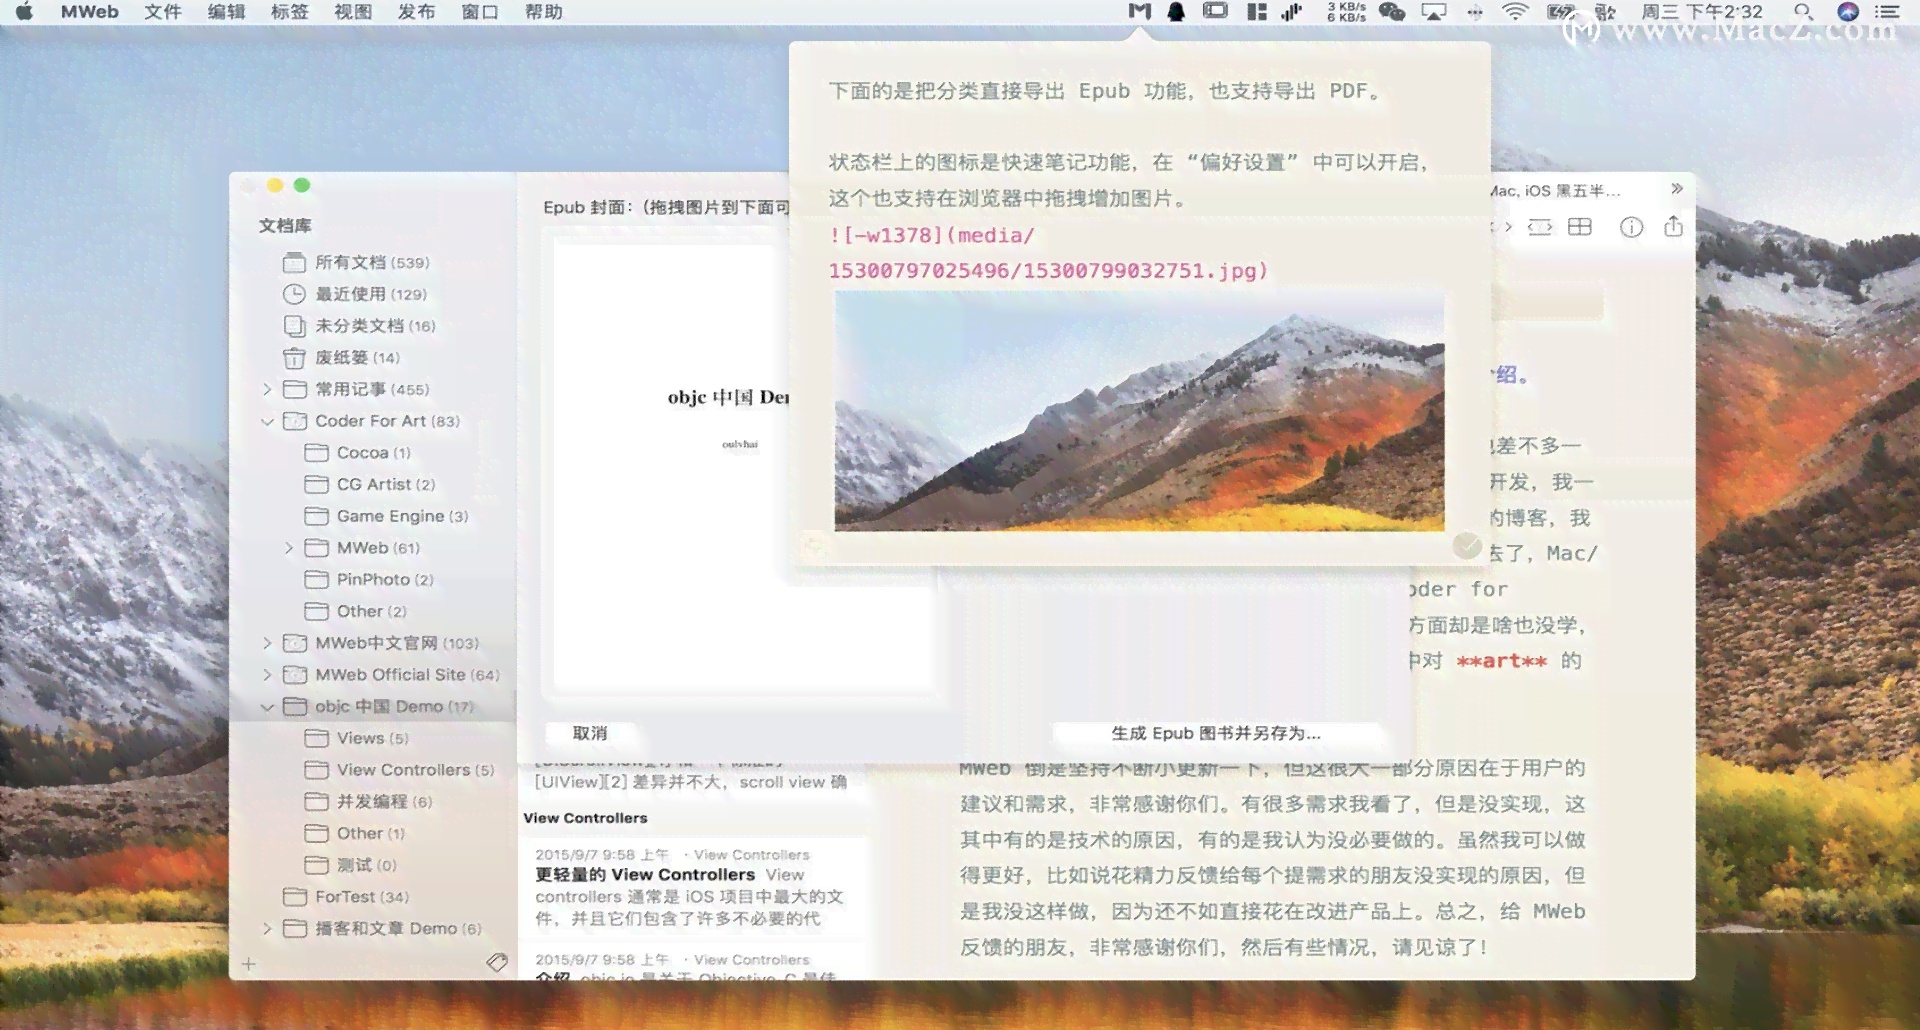Open the WeChat menu bar icon
Screen dimensions: 1920x1030
(1391, 12)
